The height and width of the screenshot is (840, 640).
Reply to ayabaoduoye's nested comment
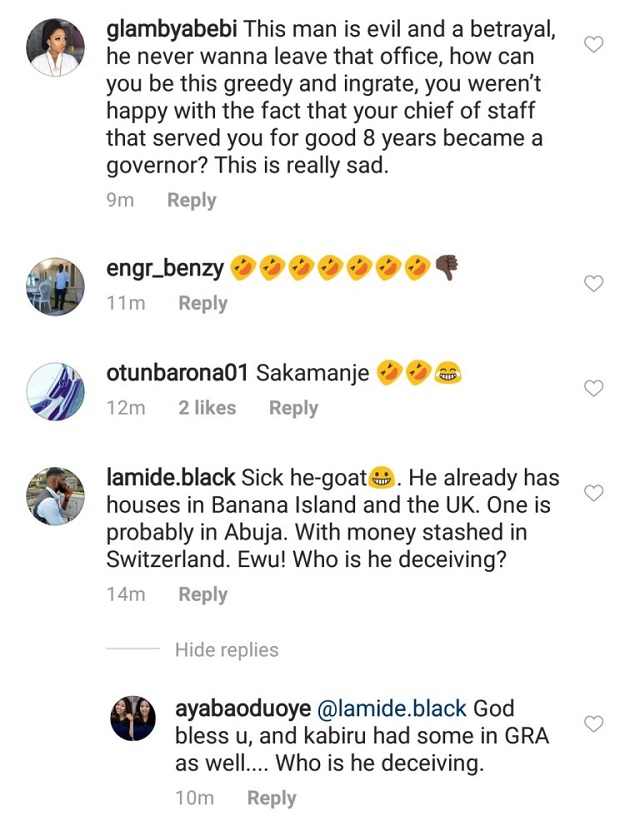point(272,798)
